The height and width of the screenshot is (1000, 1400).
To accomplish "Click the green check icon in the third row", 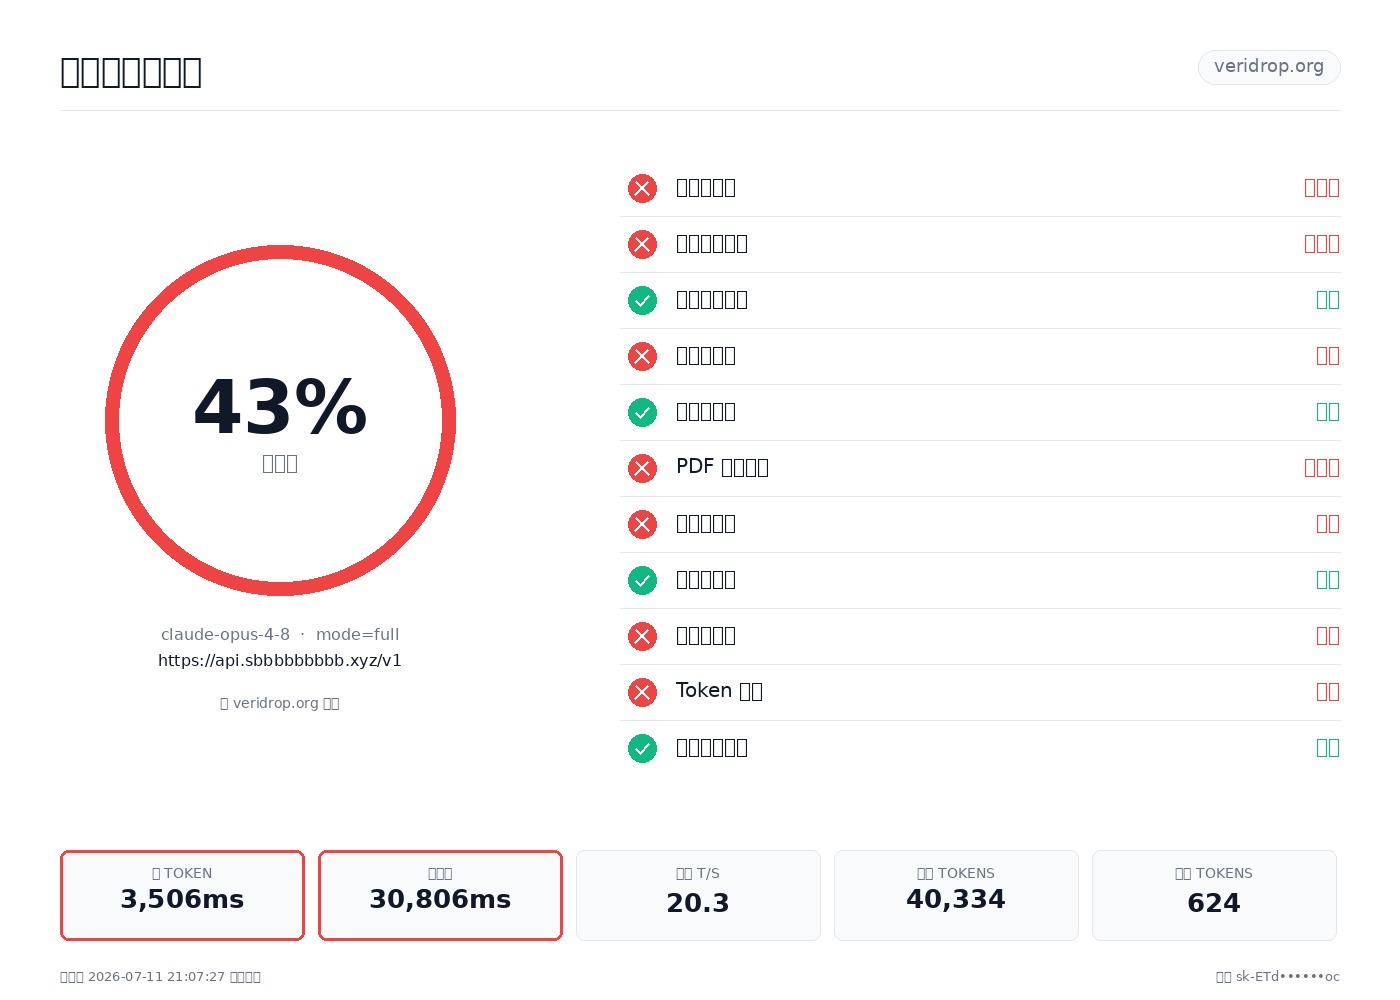I will tap(642, 300).
